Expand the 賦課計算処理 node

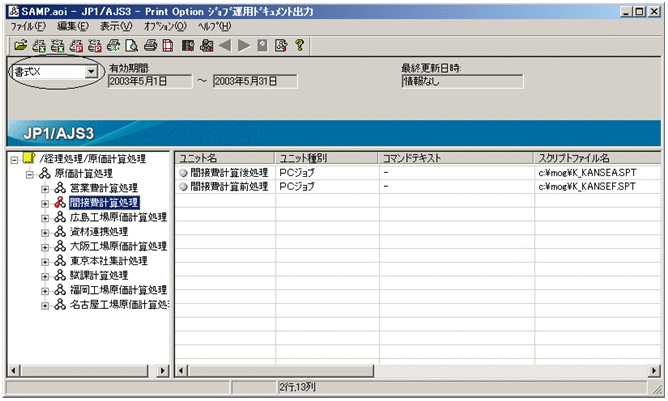pos(45,276)
